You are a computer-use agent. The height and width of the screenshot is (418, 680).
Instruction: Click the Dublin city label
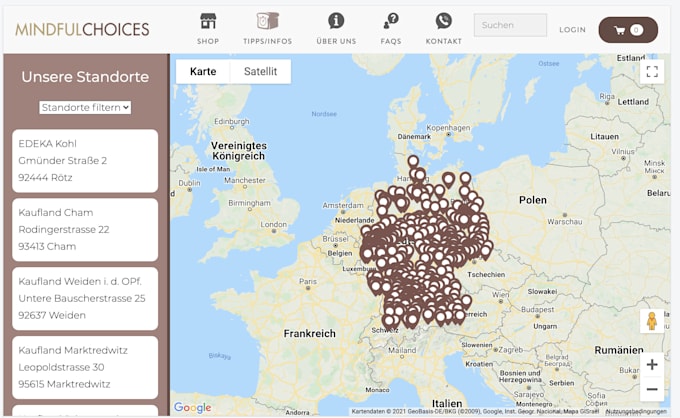pyautogui.click(x=190, y=183)
